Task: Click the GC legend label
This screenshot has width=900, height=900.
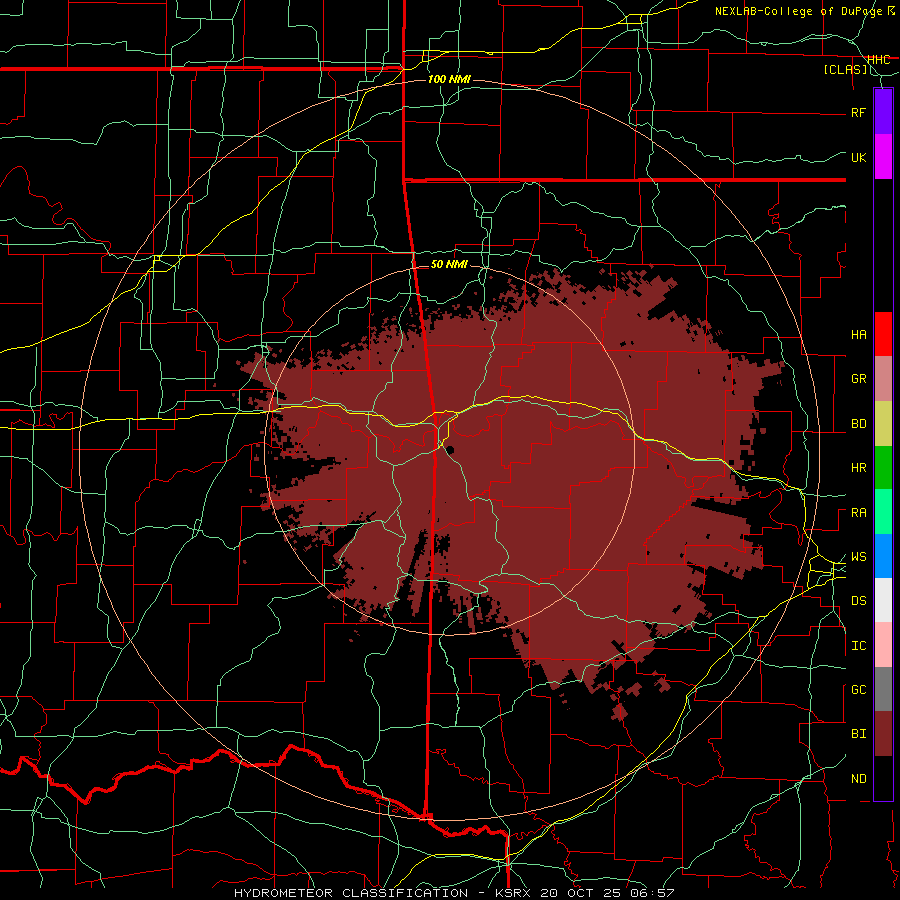Action: pos(858,690)
